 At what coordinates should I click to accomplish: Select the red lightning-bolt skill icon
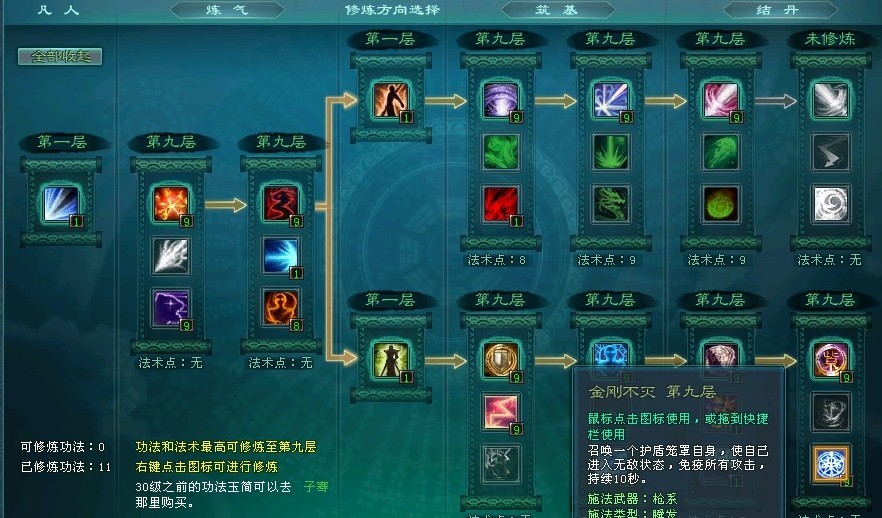pyautogui.click(x=501, y=412)
